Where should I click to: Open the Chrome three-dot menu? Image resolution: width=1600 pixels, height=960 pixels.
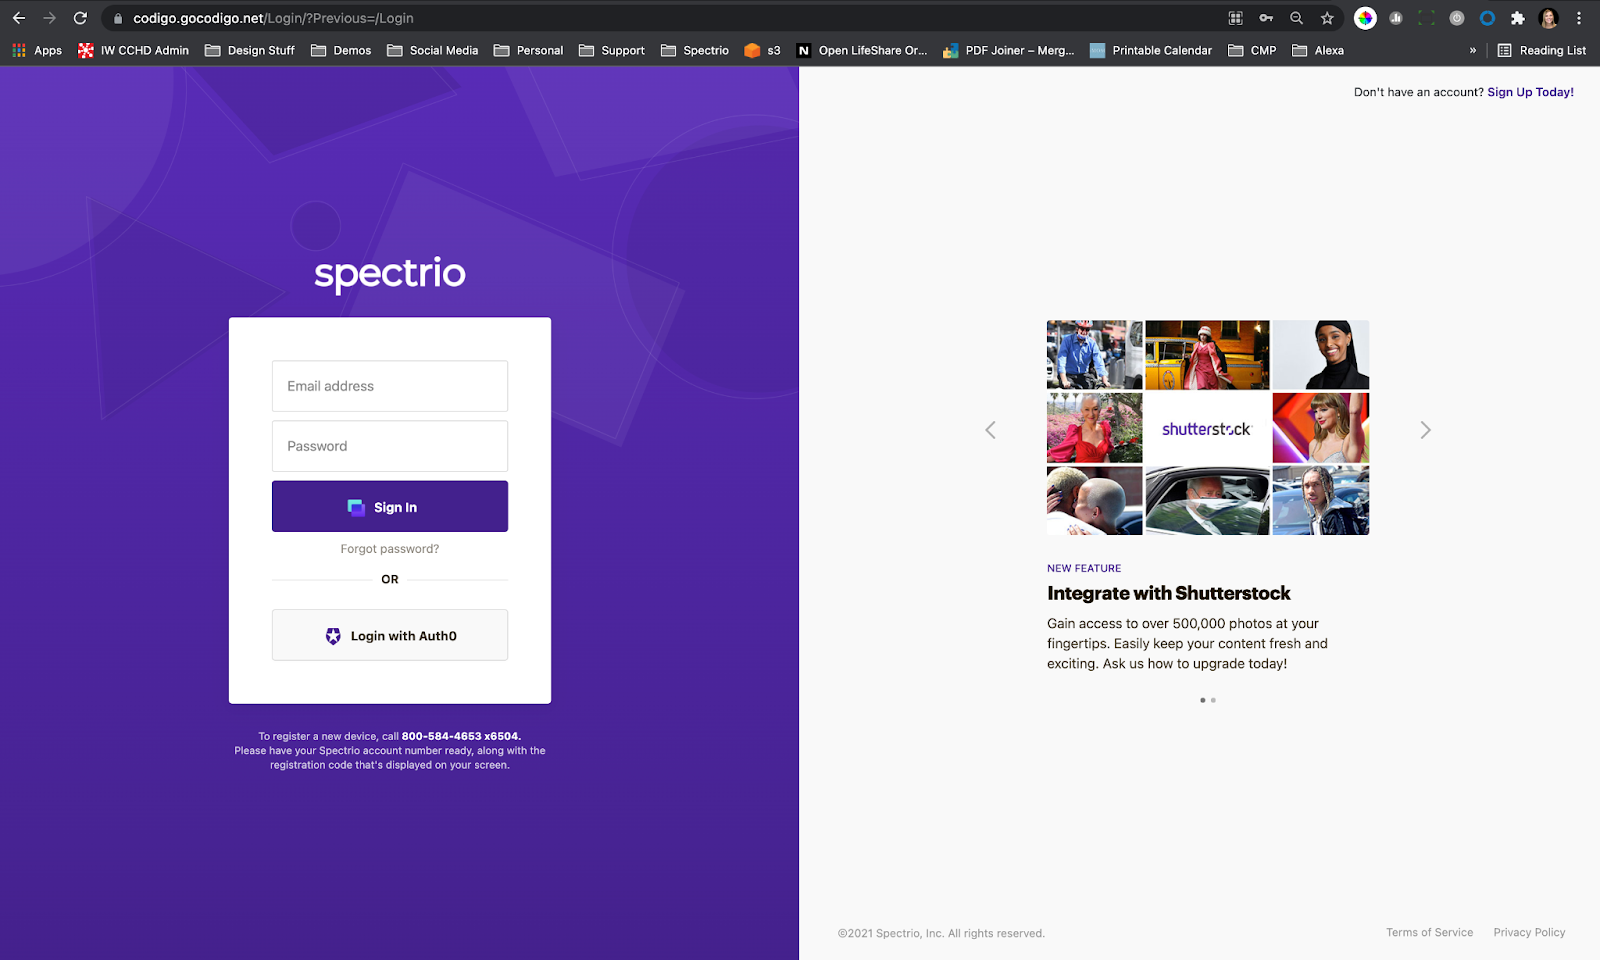point(1579,18)
